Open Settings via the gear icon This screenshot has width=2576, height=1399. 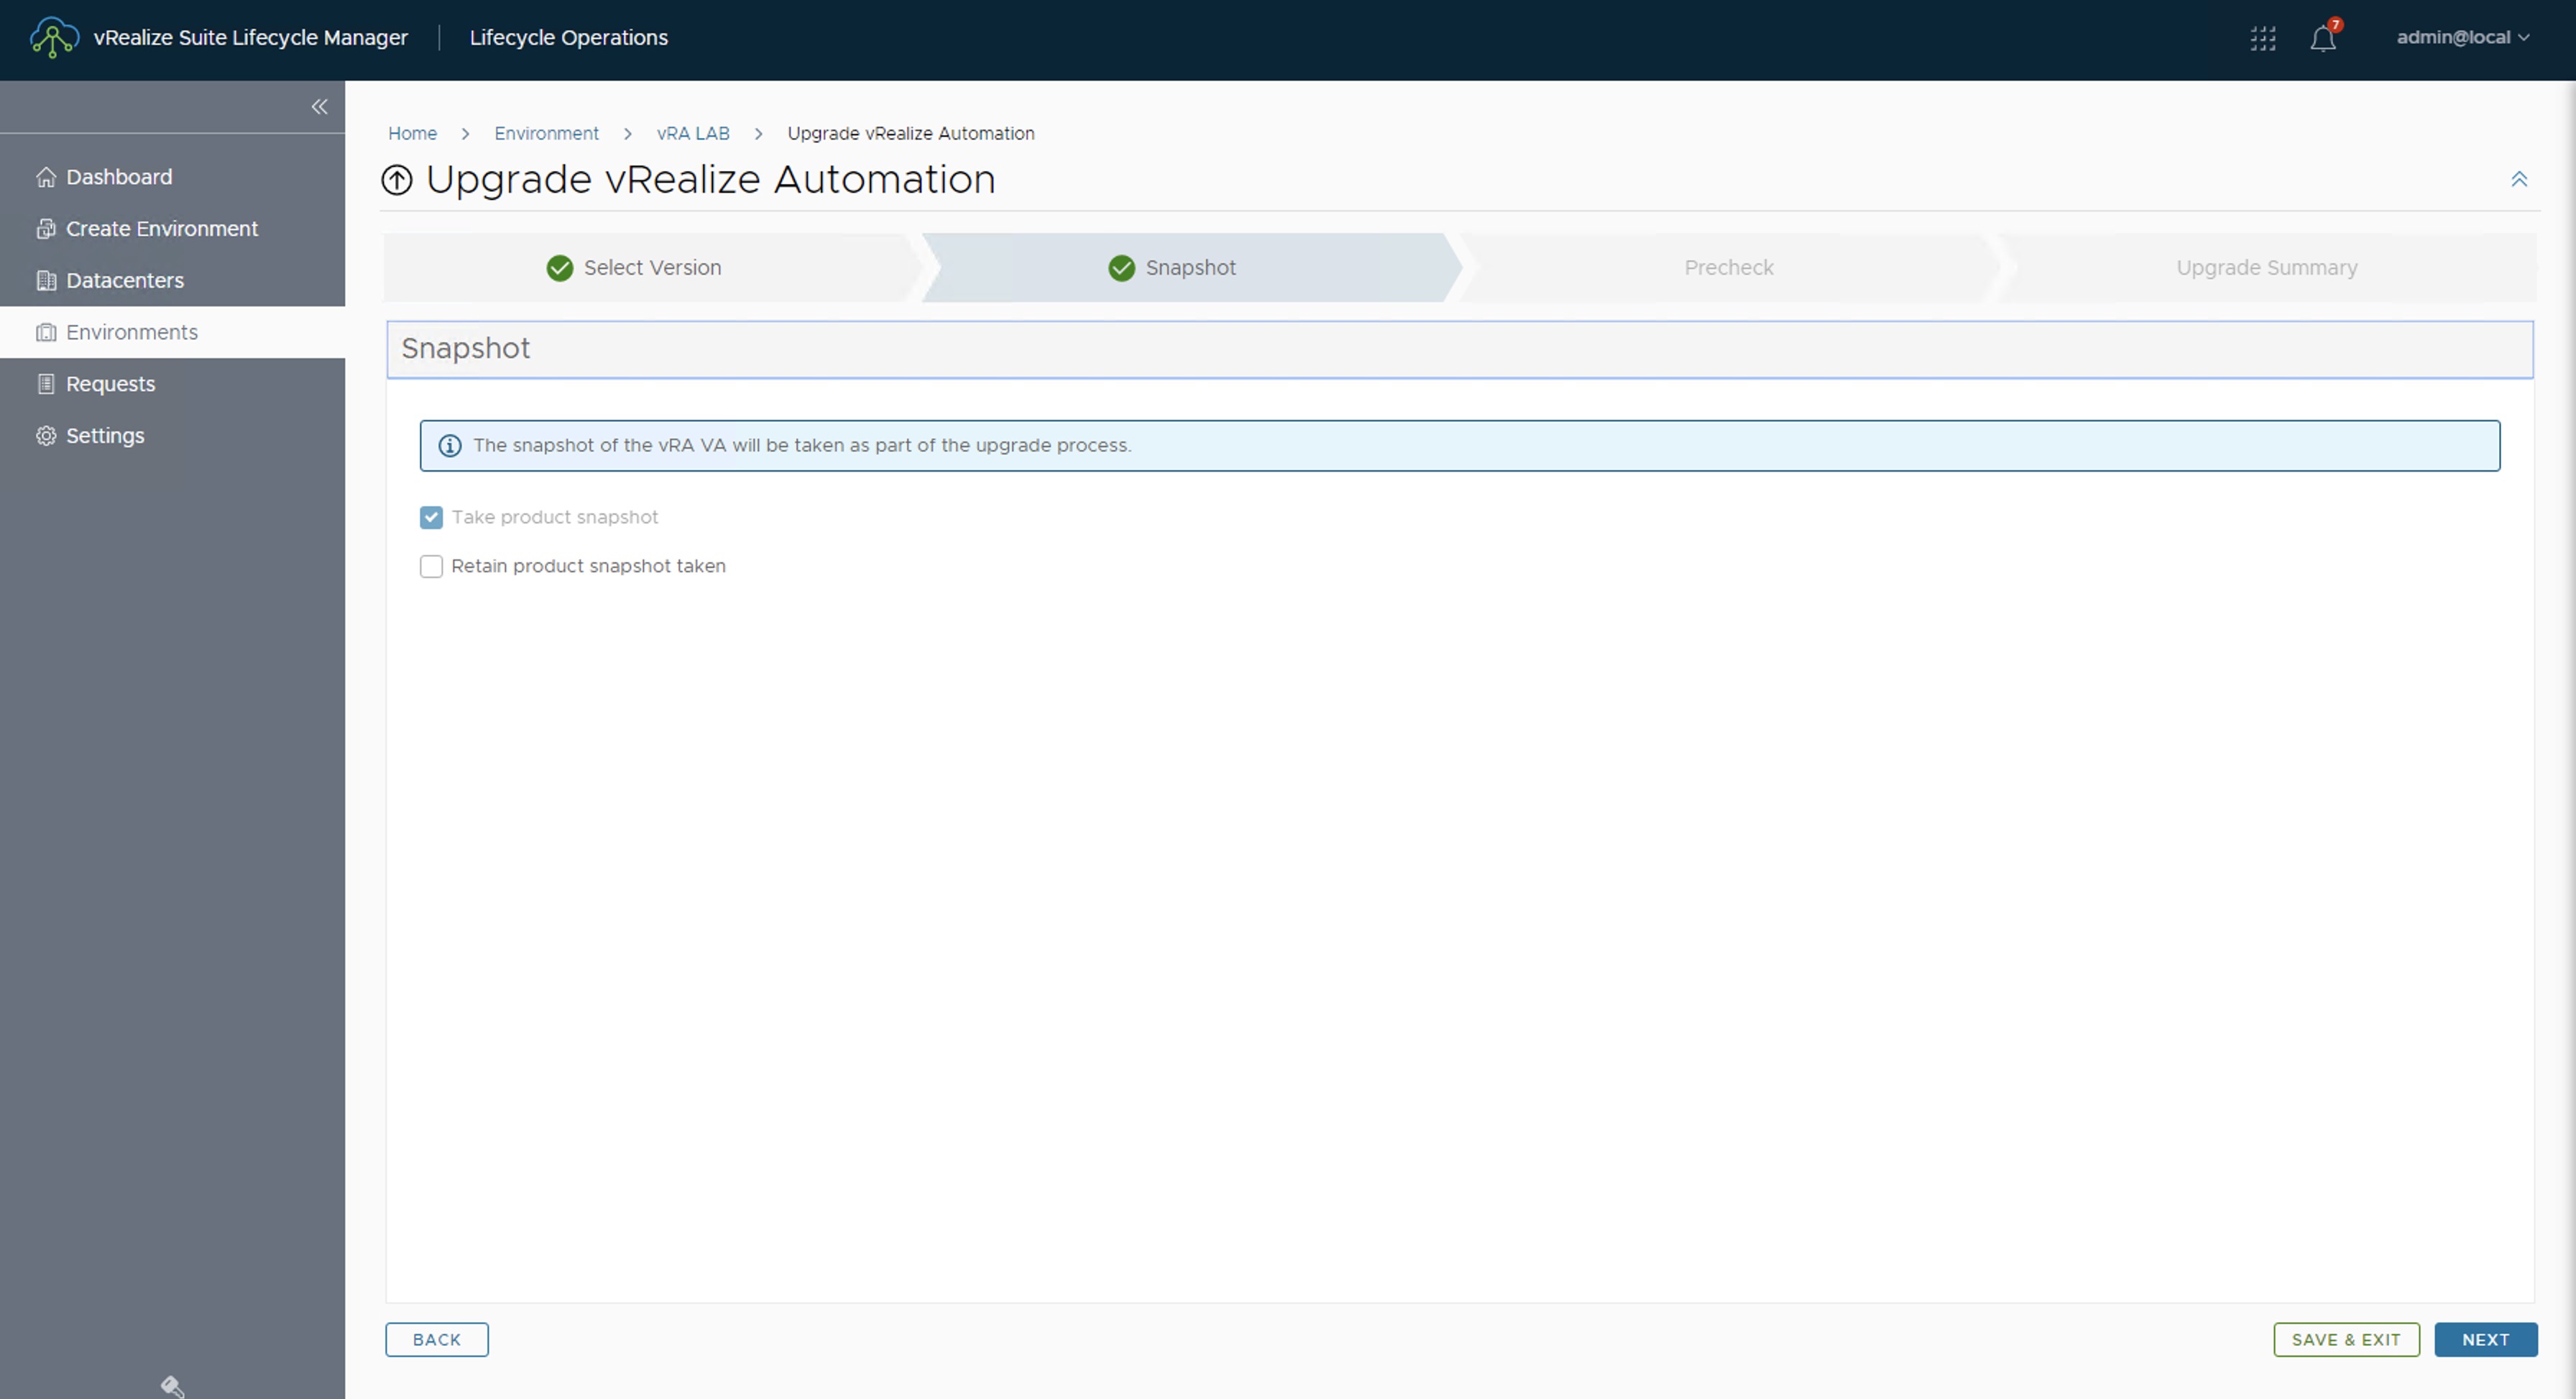46,436
